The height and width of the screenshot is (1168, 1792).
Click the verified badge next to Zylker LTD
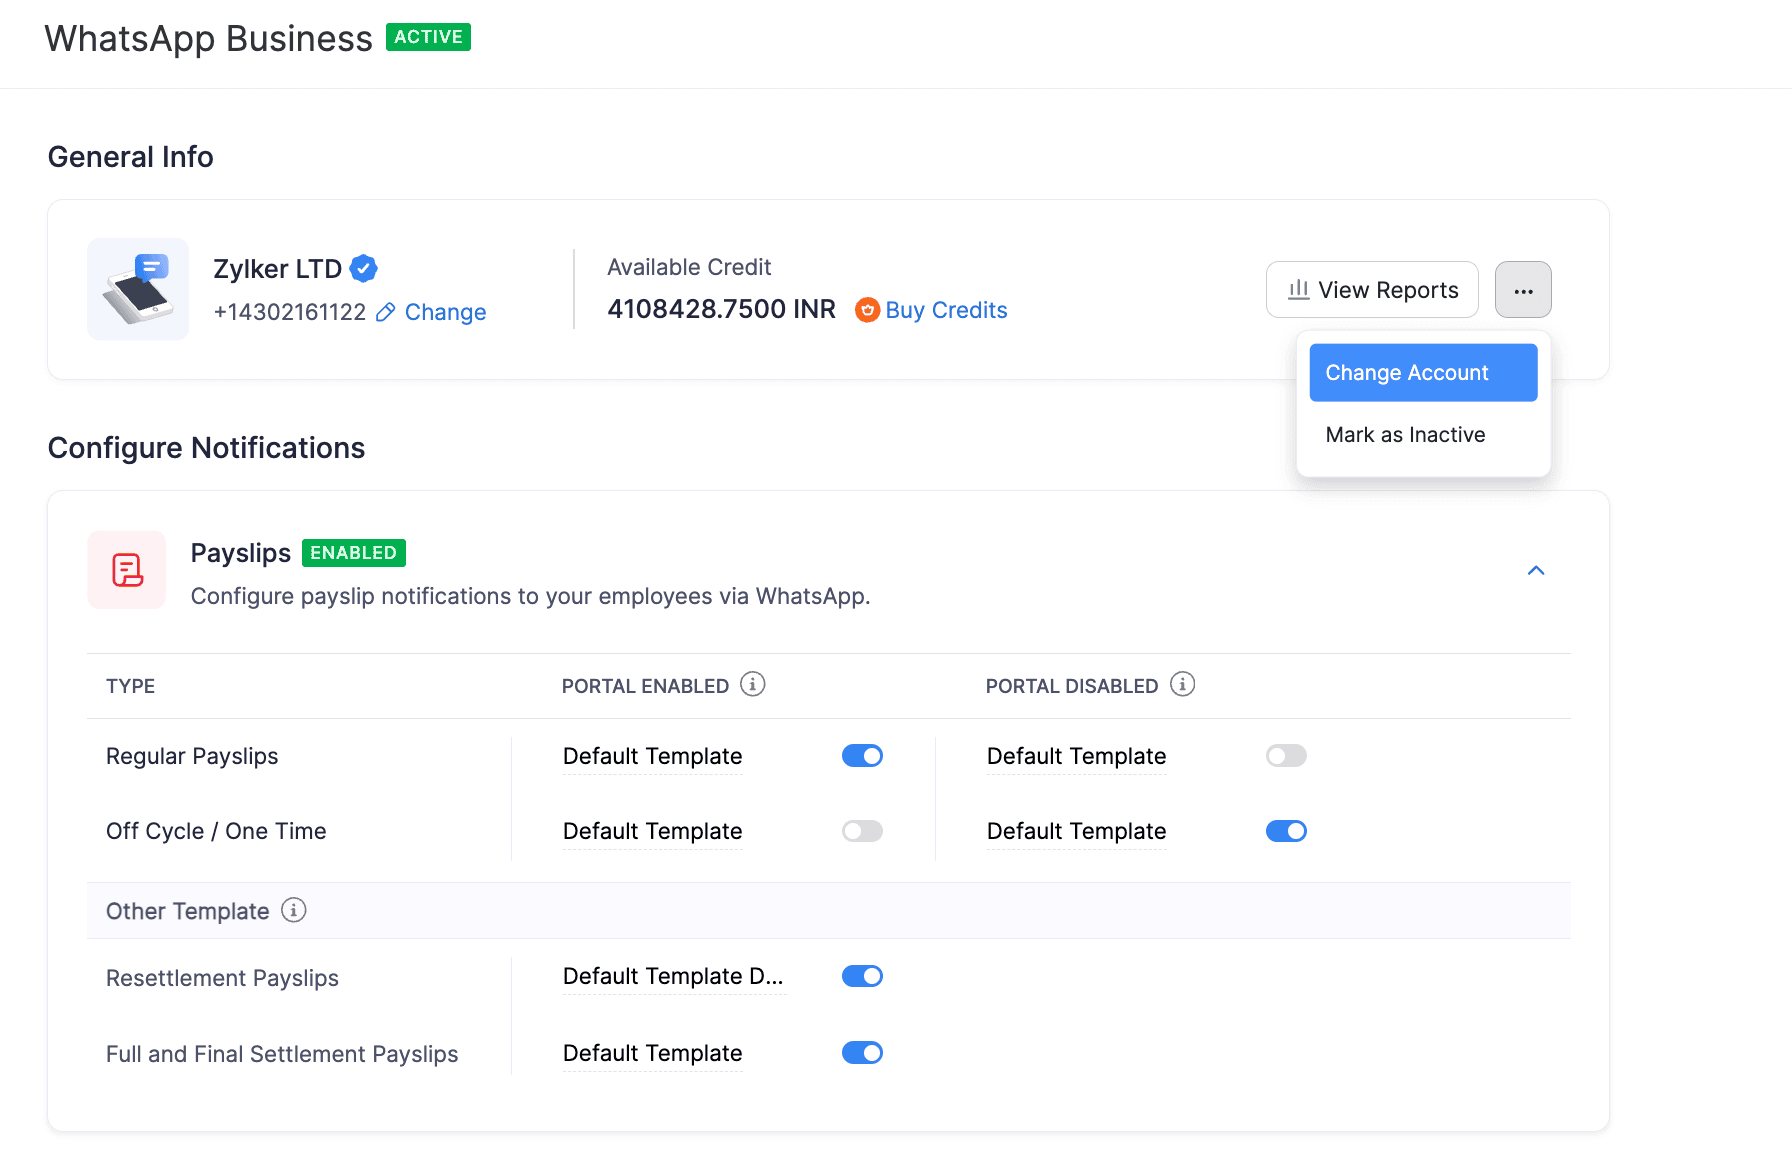tap(364, 268)
